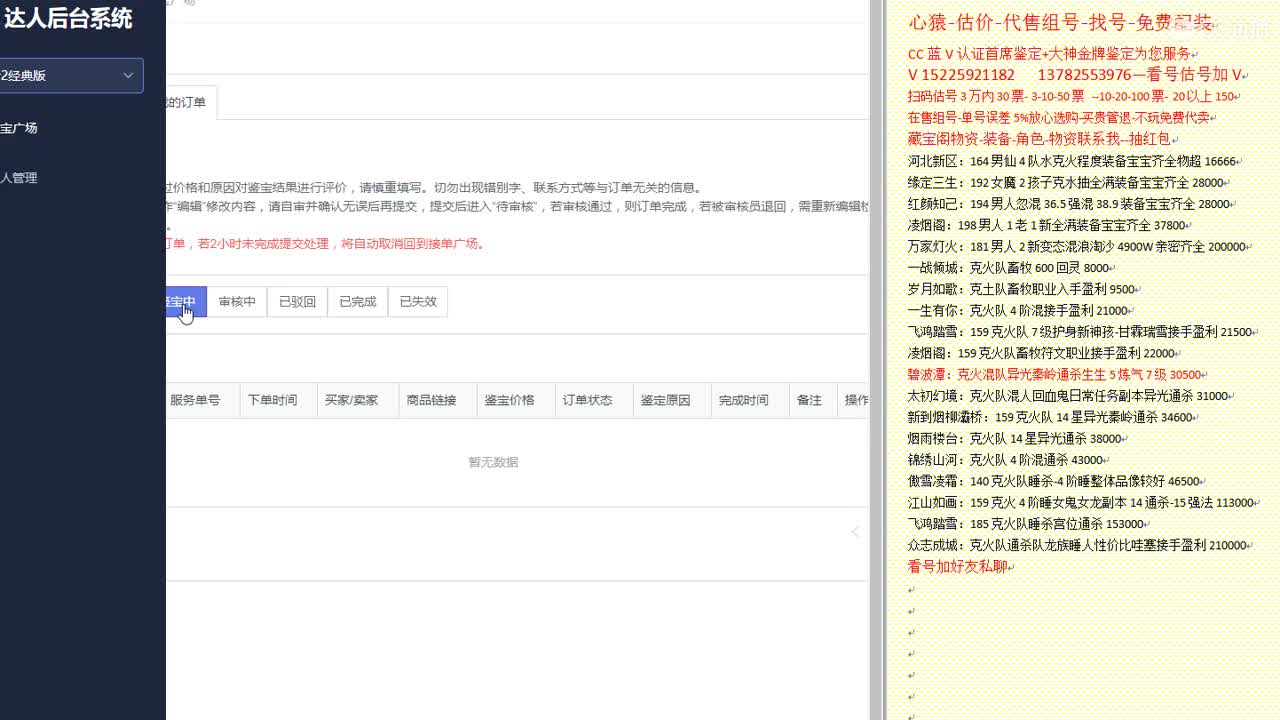Click the 达人后台系统 title
The width and height of the screenshot is (1280, 720).
click(x=68, y=18)
